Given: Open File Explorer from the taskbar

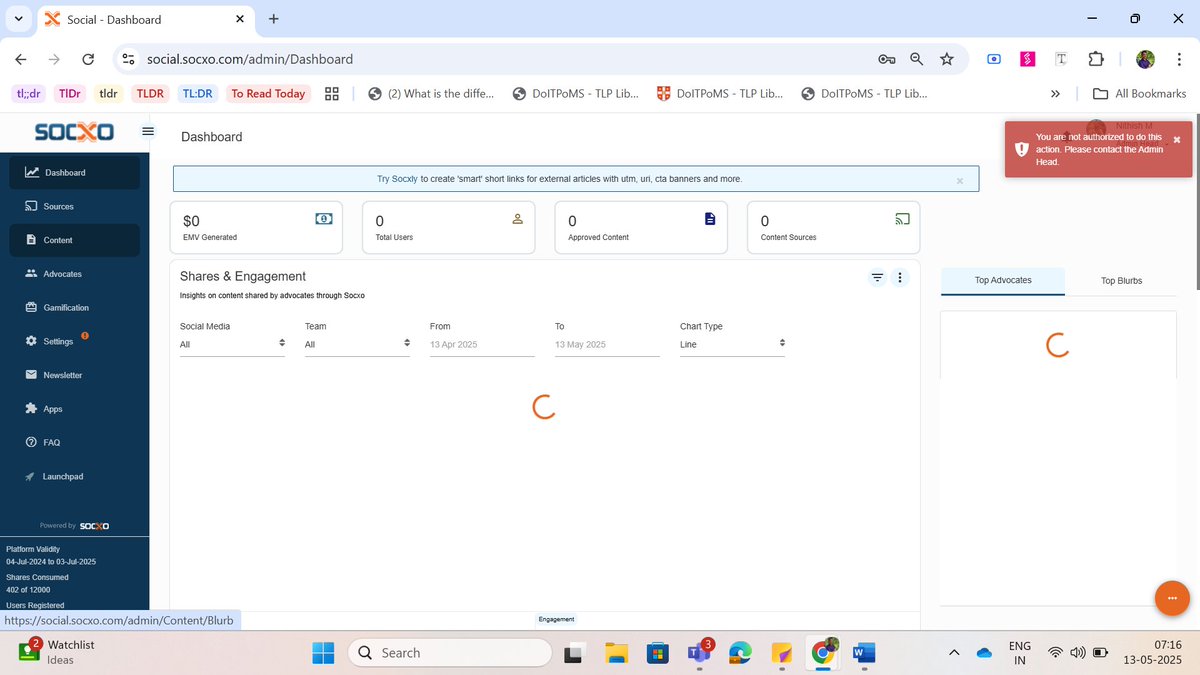Looking at the screenshot, I should [x=617, y=653].
